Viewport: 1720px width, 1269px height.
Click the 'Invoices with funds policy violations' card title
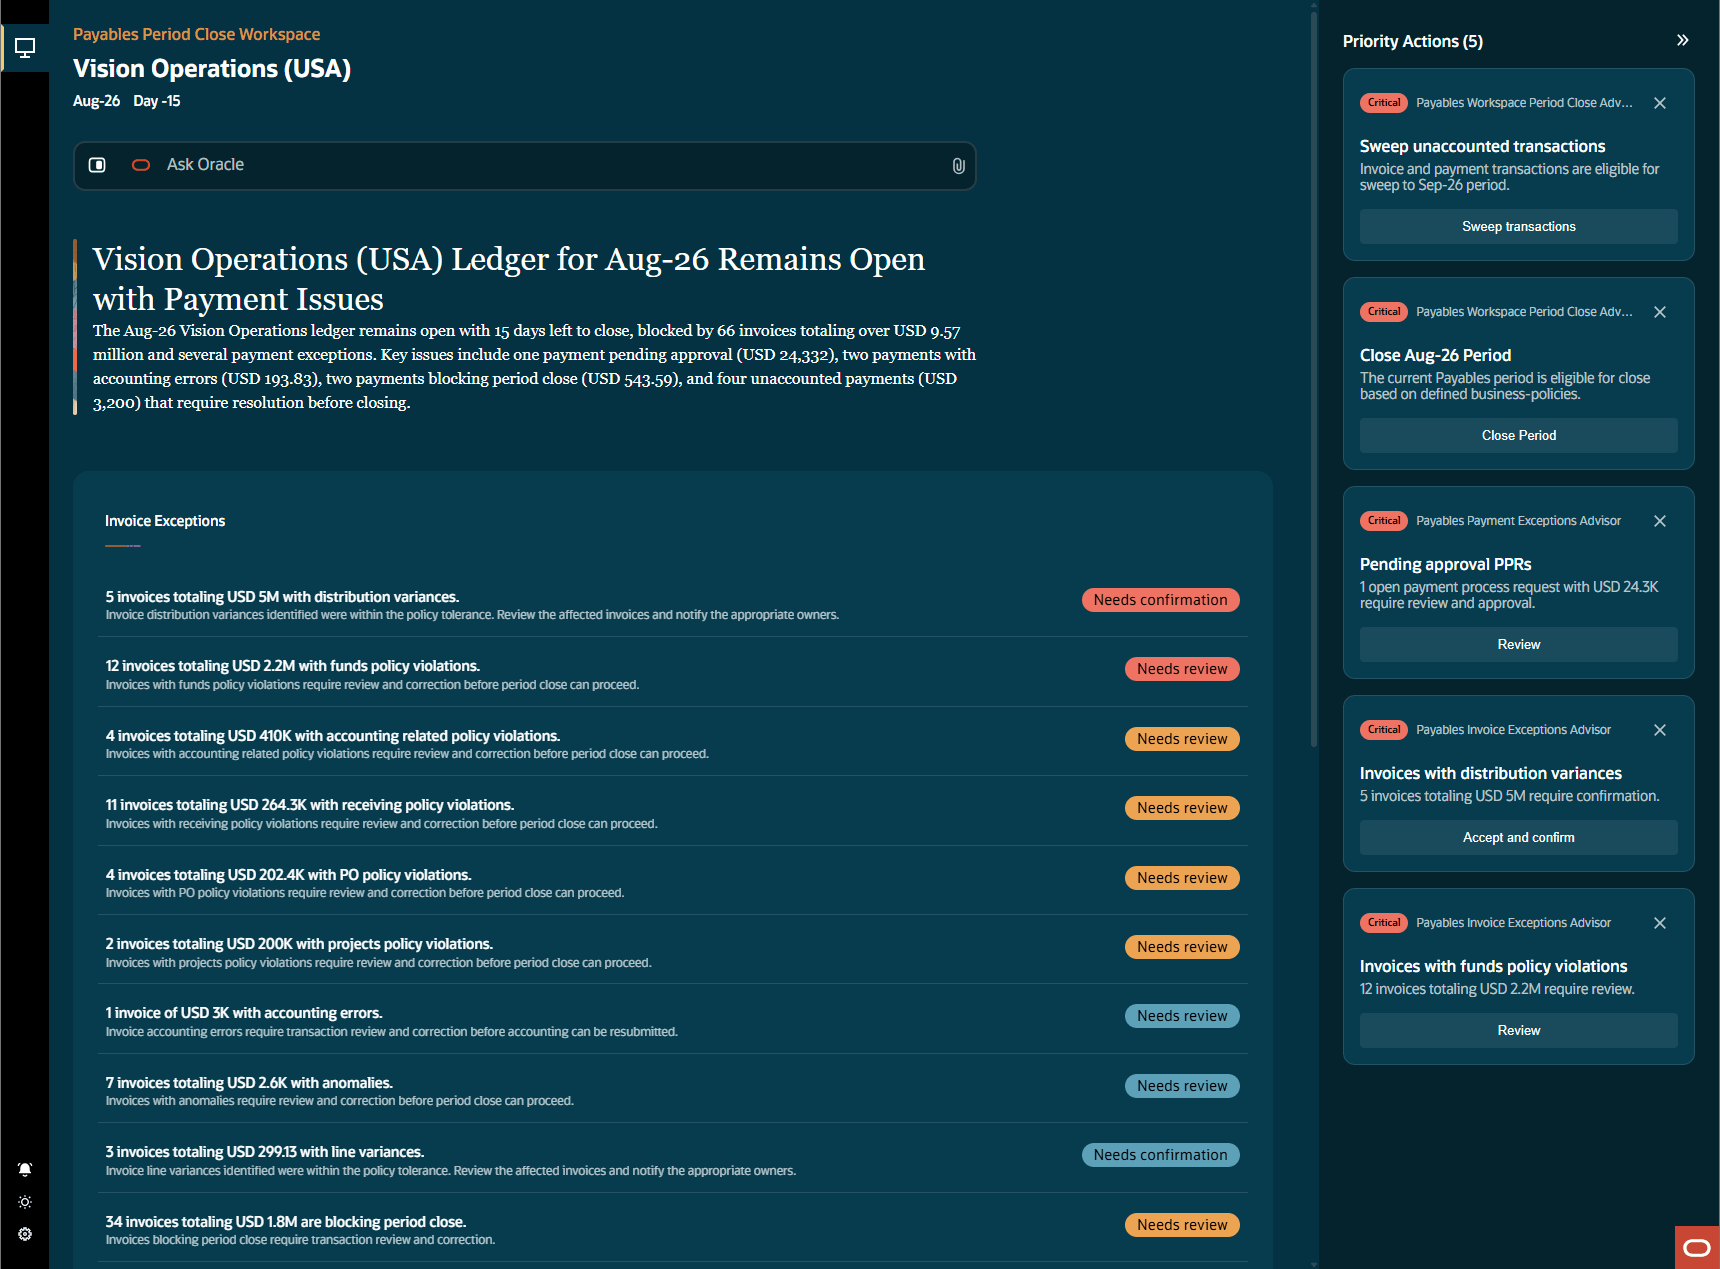click(x=1494, y=966)
